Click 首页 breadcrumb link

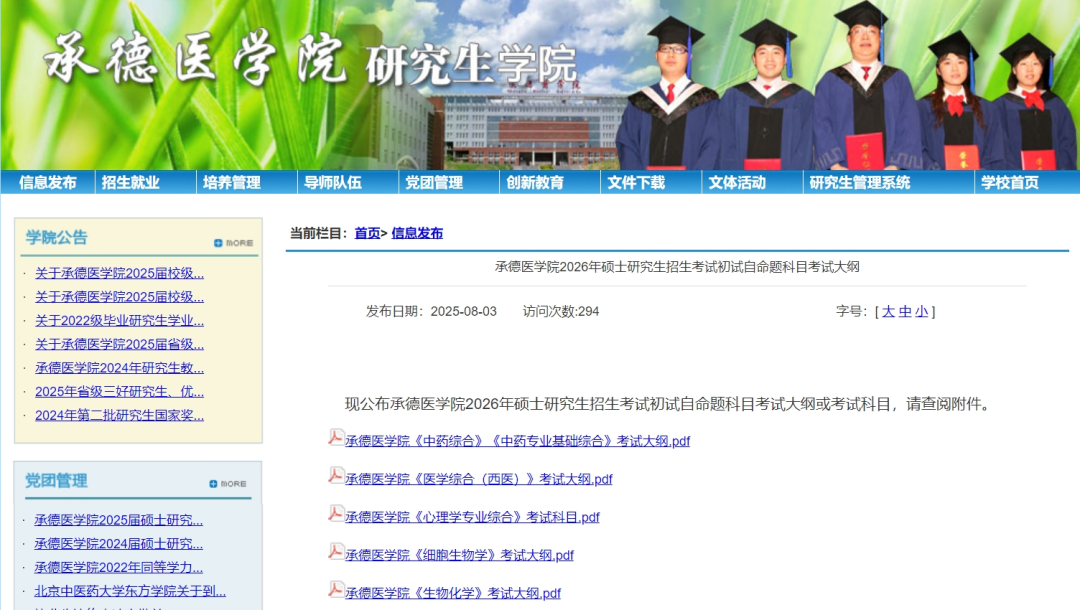pyautogui.click(x=367, y=233)
